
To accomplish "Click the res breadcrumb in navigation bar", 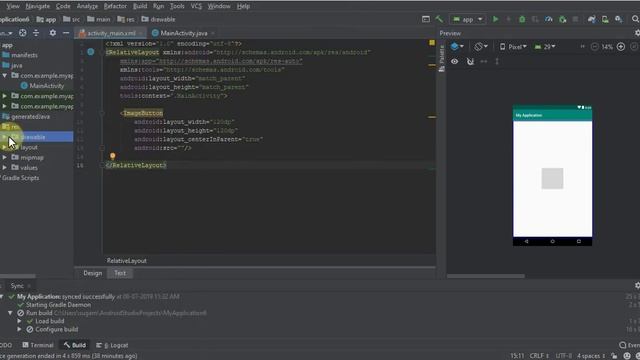I will click(126, 19).
